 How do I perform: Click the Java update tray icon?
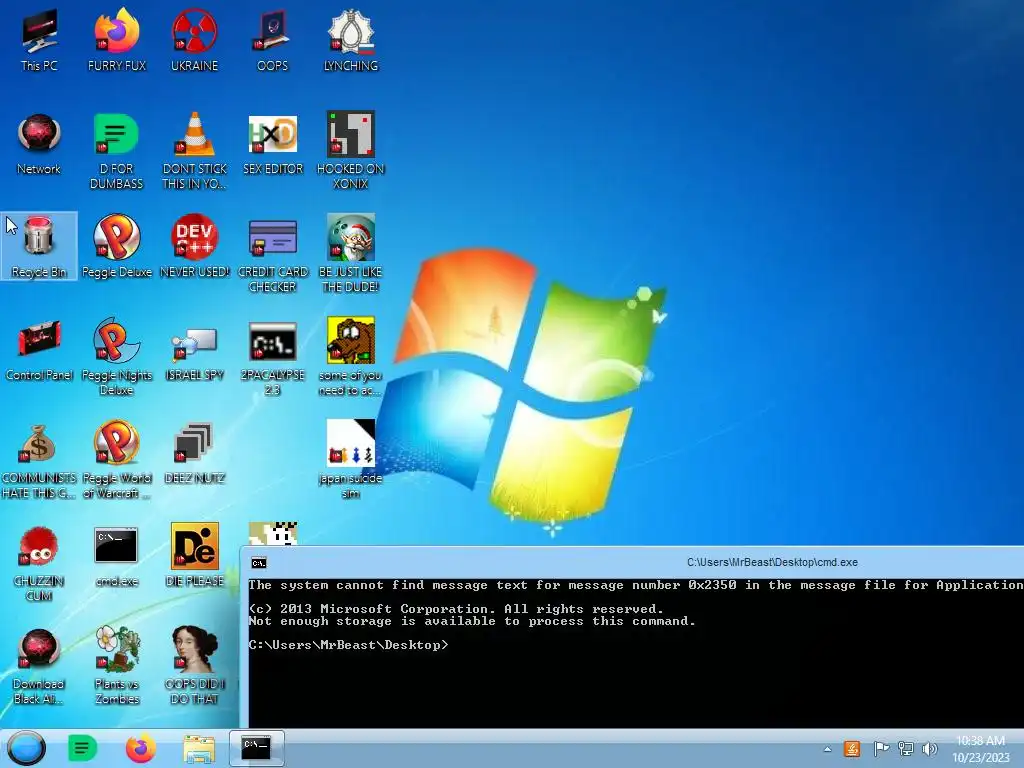pyautogui.click(x=852, y=749)
